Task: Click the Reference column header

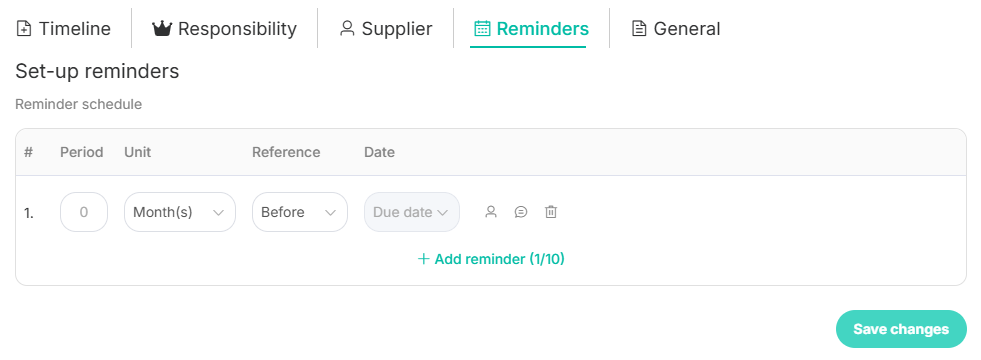Action: (286, 152)
